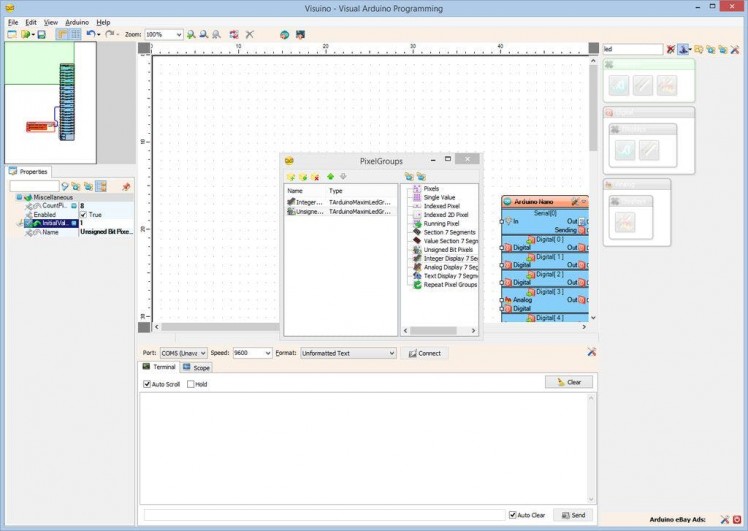Choose Repeat Pixel Groups element icon
The height and width of the screenshot is (531, 748).
pyautogui.click(x=416, y=285)
